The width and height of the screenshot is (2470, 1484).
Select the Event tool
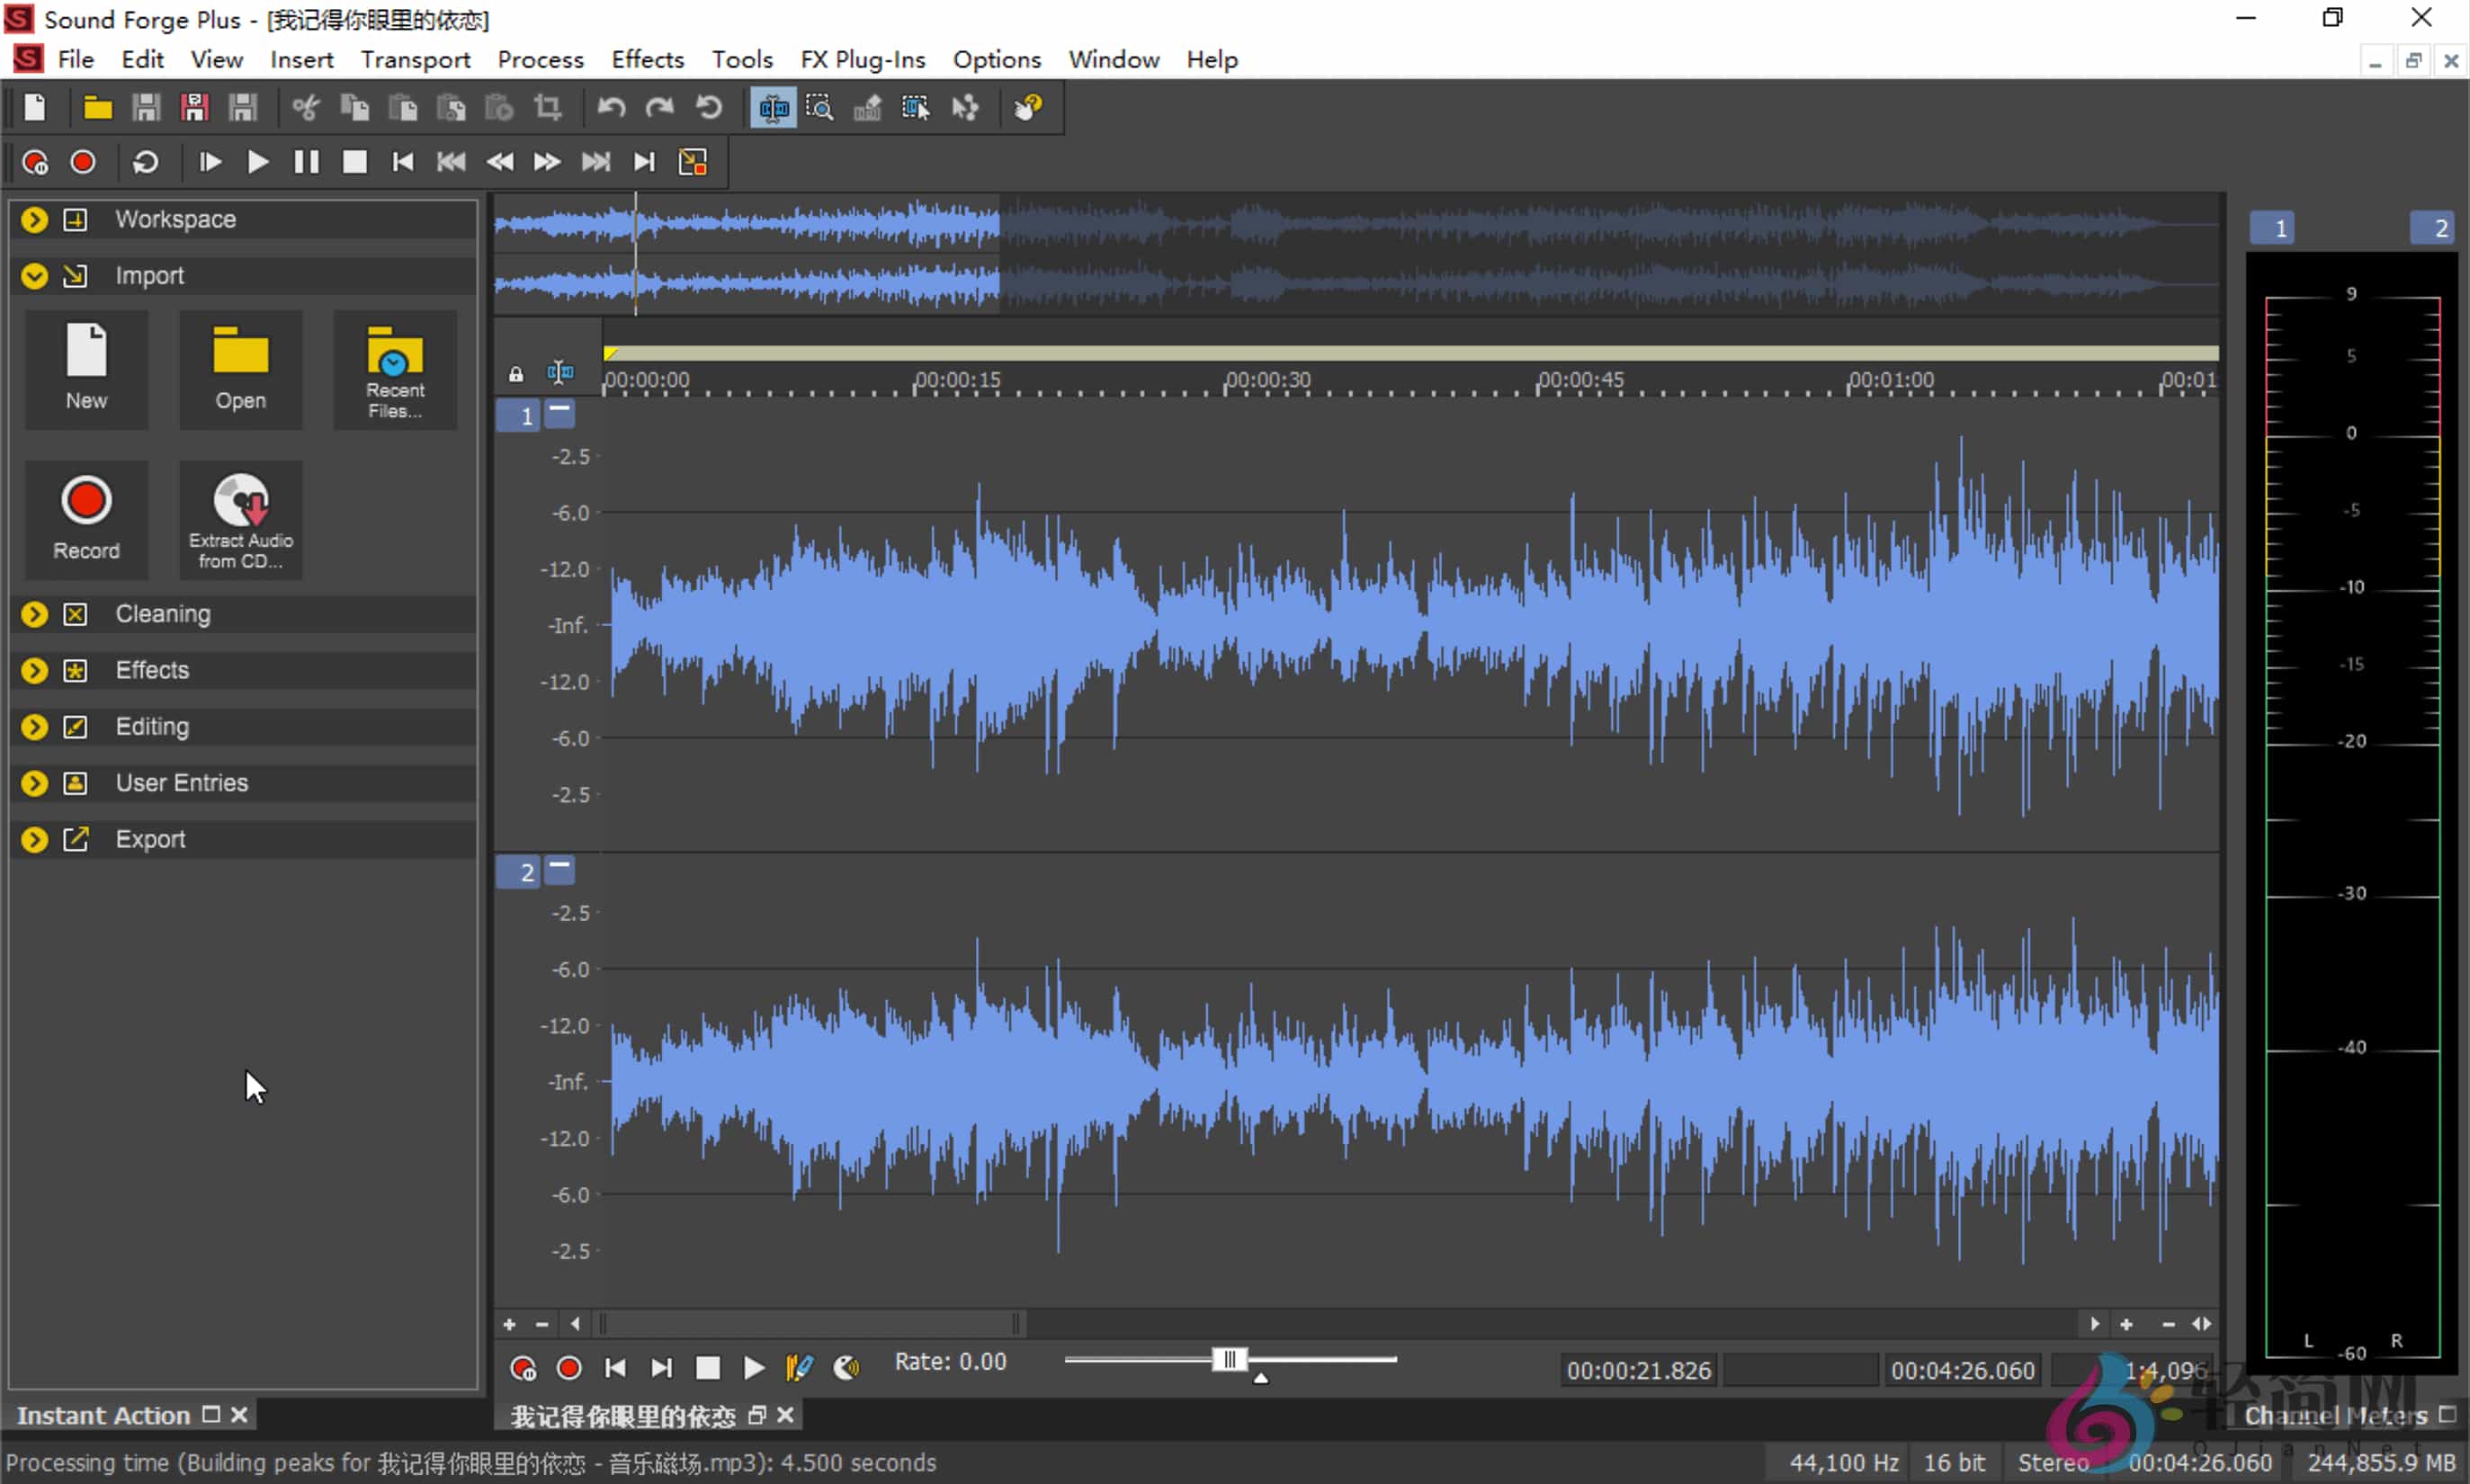click(x=914, y=107)
